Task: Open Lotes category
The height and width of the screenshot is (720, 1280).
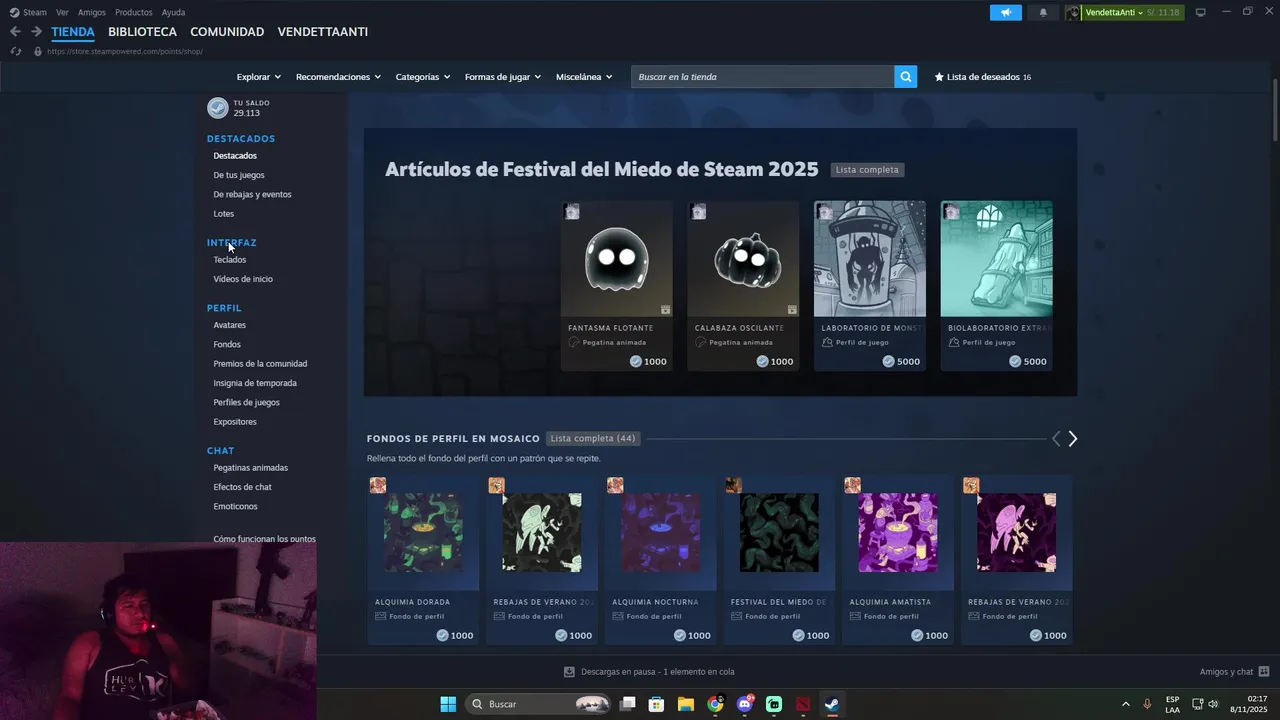Action: [223, 214]
